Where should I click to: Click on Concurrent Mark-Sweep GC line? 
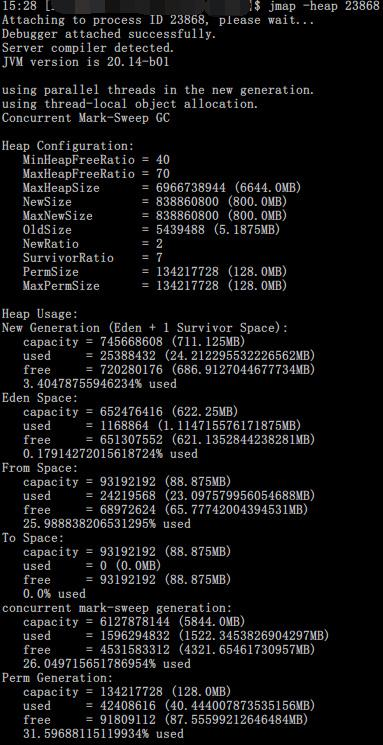[86, 118]
